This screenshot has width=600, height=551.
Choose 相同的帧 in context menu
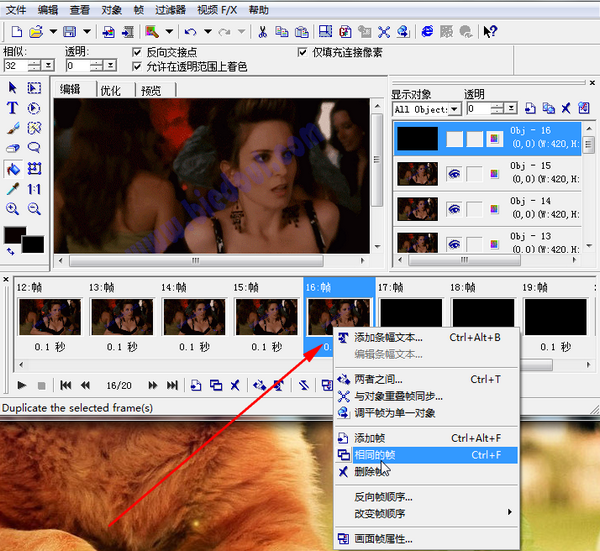[x=427, y=455]
